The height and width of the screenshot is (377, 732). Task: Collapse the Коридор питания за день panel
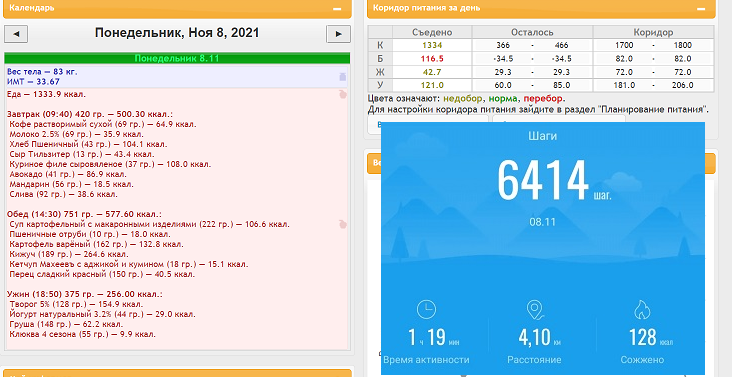(x=701, y=8)
